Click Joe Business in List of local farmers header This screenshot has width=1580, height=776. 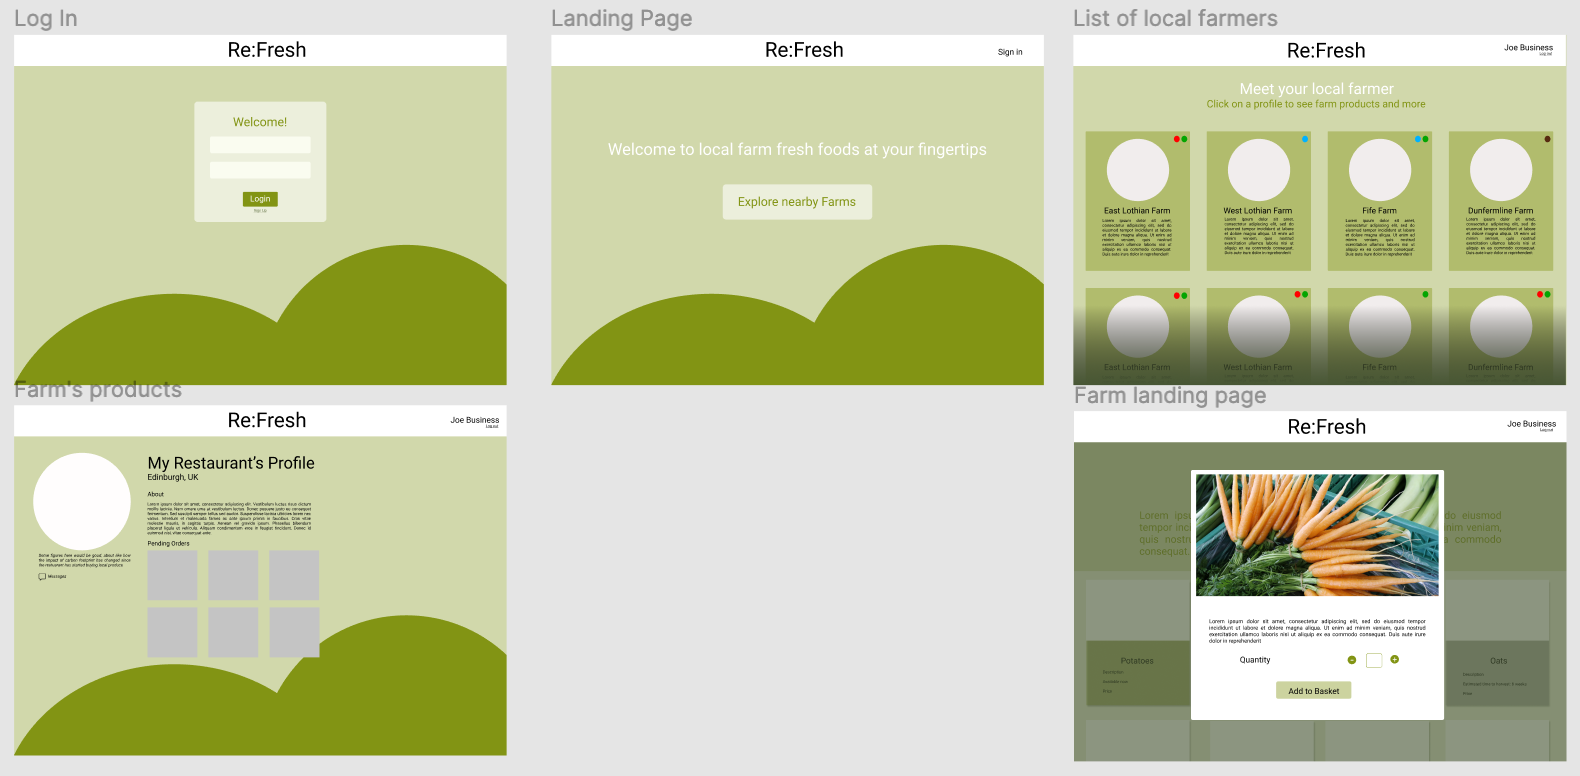coord(1528,48)
